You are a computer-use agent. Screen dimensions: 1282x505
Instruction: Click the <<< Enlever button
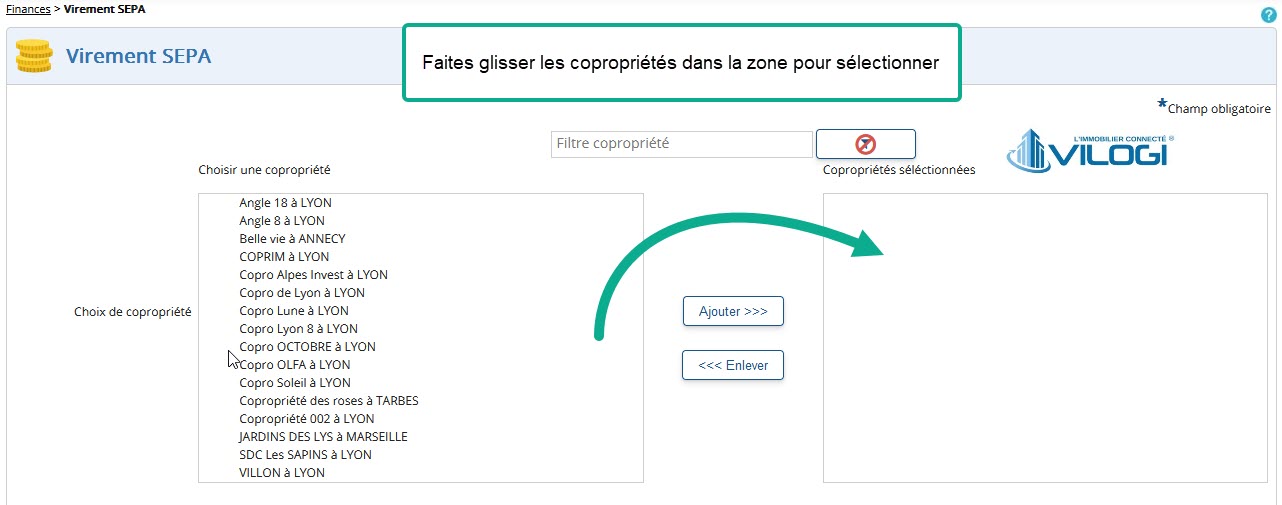coord(733,365)
